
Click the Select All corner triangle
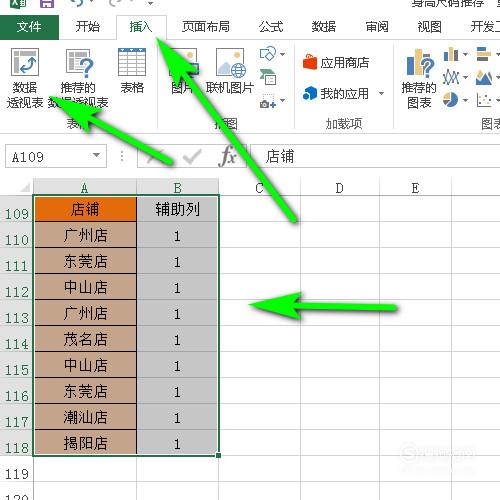click(x=25, y=188)
